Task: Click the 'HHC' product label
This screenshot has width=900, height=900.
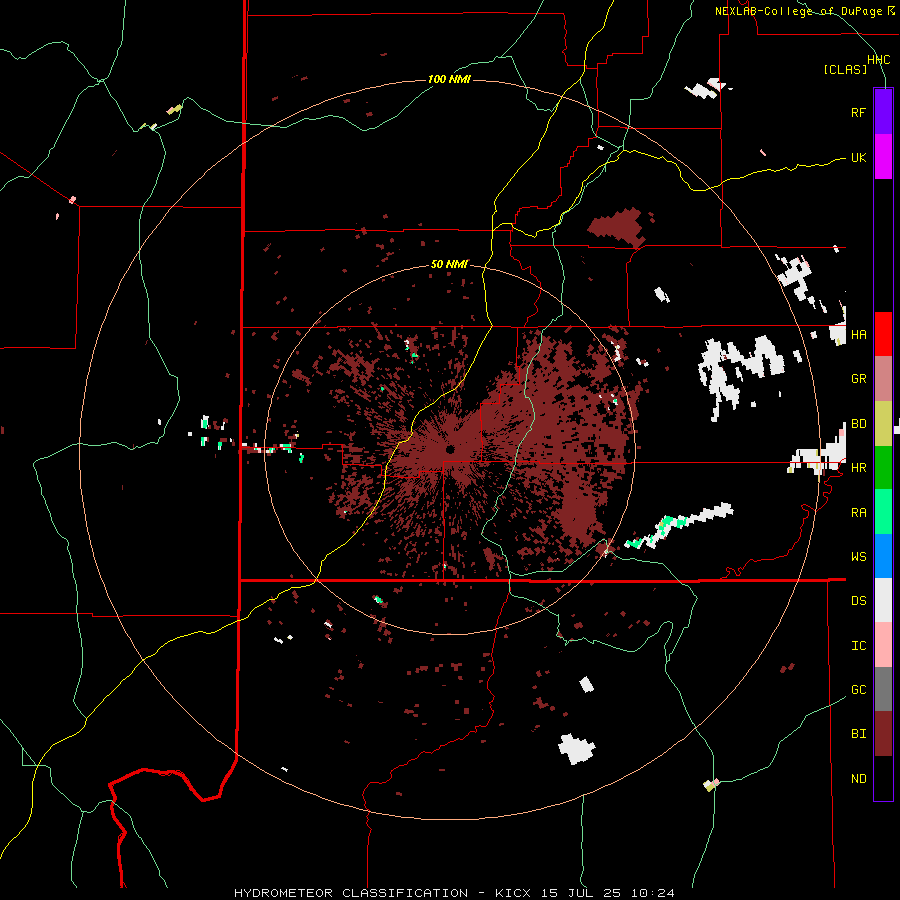Action: click(x=878, y=60)
